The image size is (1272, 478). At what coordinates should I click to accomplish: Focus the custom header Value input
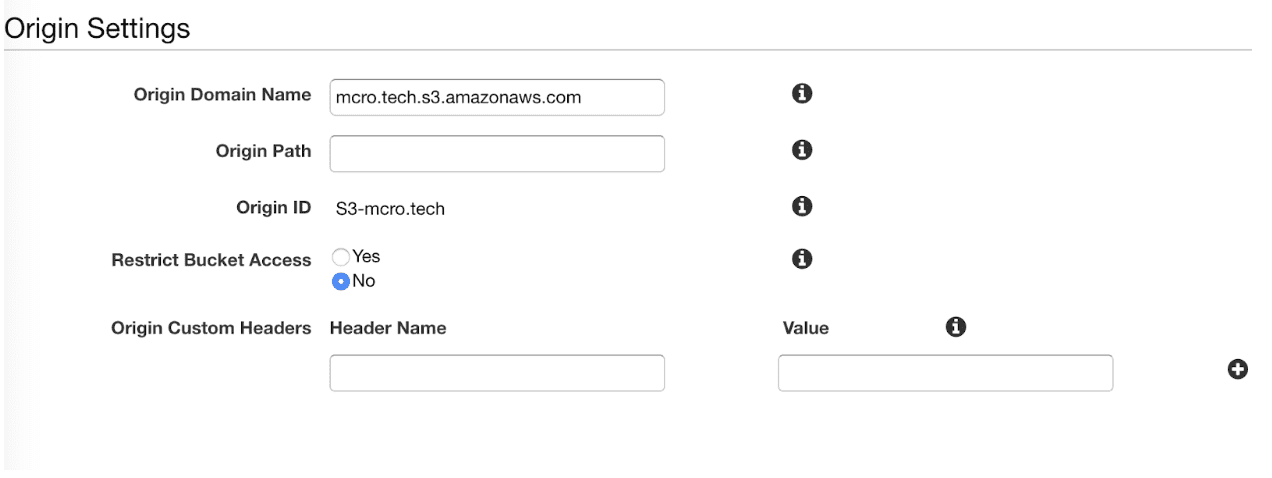coord(945,373)
